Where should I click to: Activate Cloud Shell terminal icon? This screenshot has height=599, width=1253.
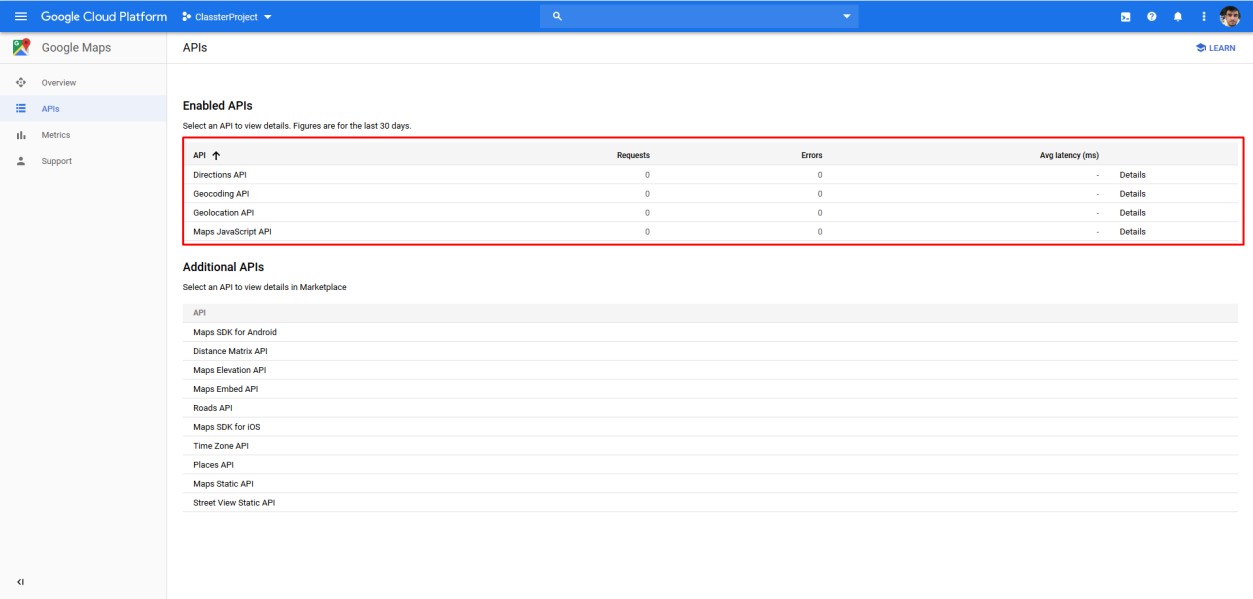[1126, 17]
